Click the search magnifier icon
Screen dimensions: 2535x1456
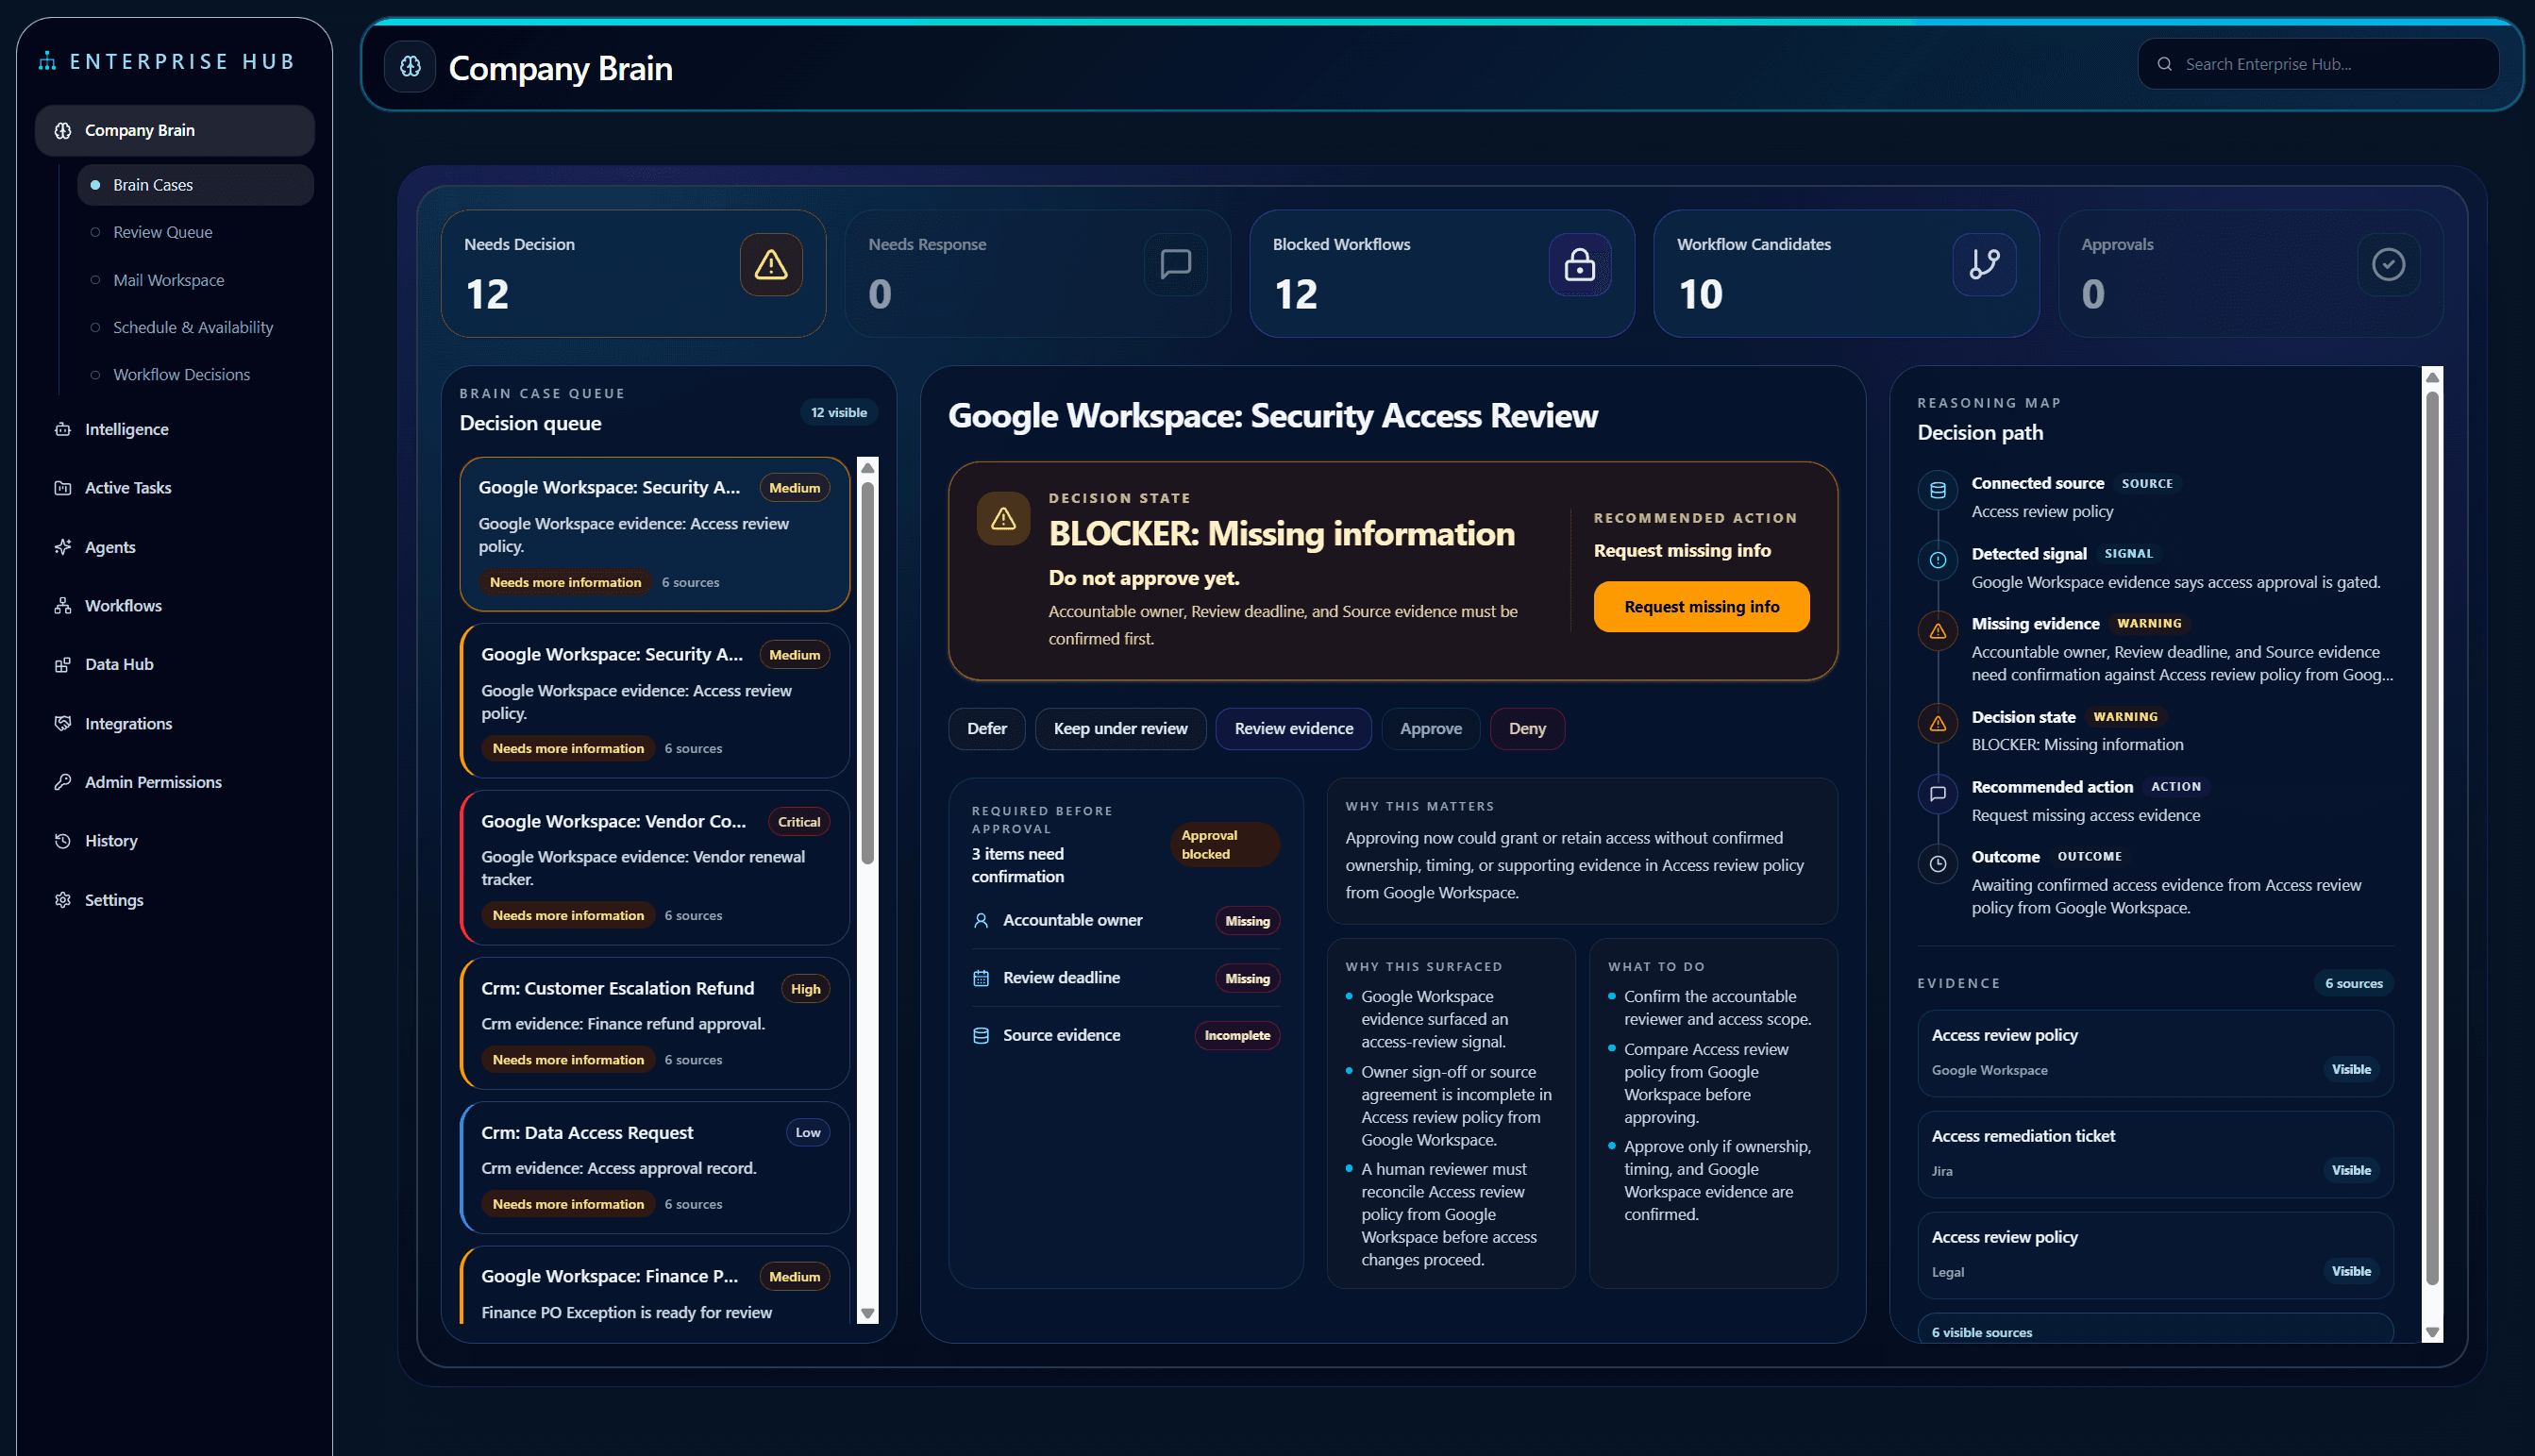2164,64
